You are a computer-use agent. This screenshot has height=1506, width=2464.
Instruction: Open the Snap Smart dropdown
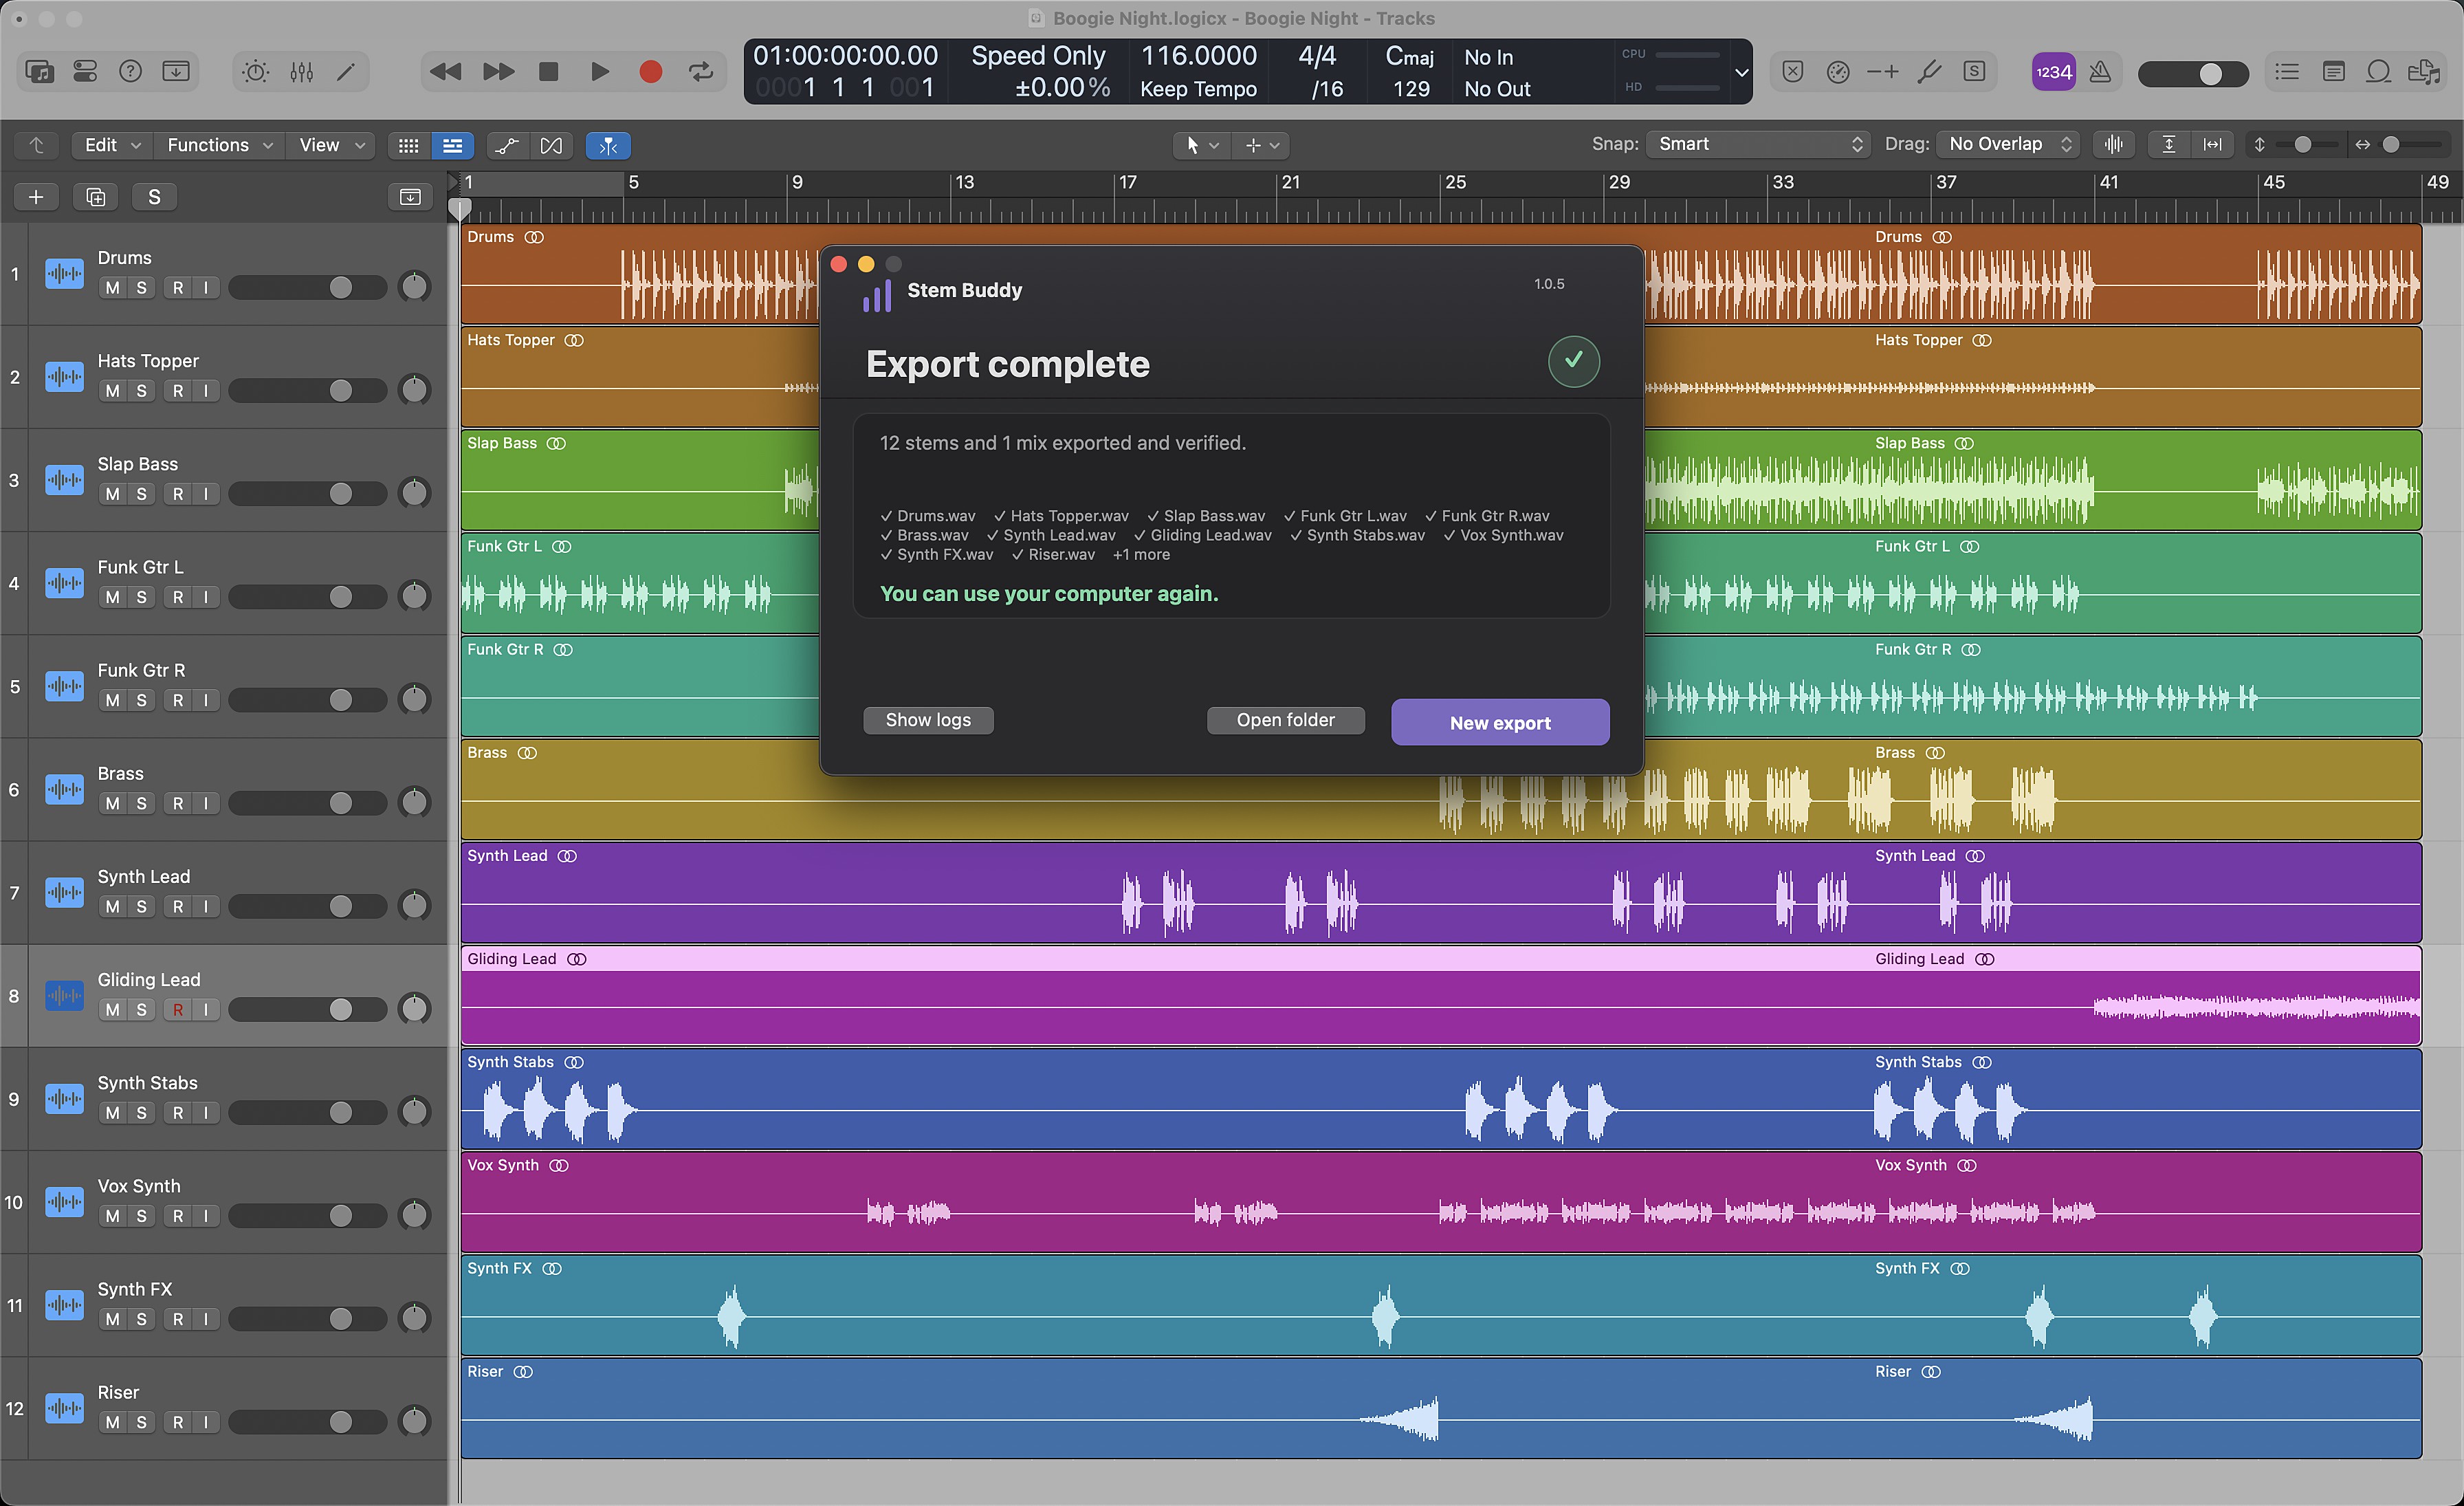pos(1758,144)
